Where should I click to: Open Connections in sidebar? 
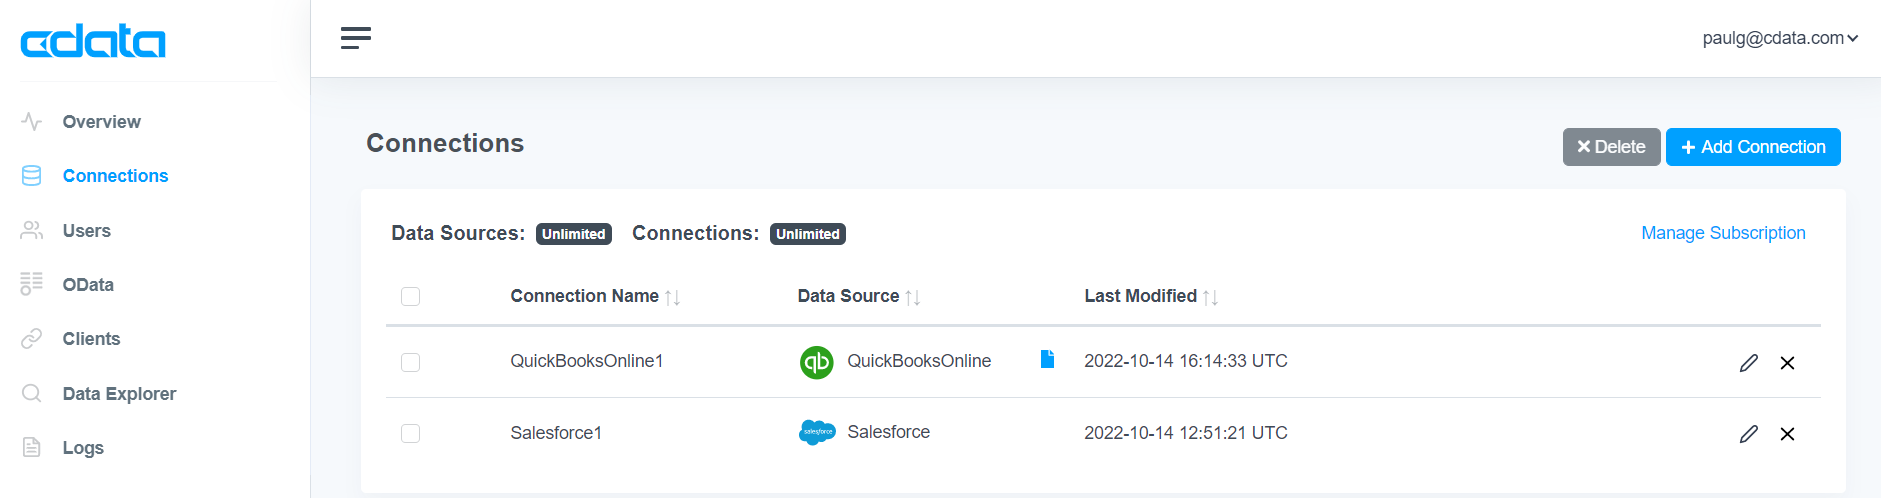click(116, 176)
